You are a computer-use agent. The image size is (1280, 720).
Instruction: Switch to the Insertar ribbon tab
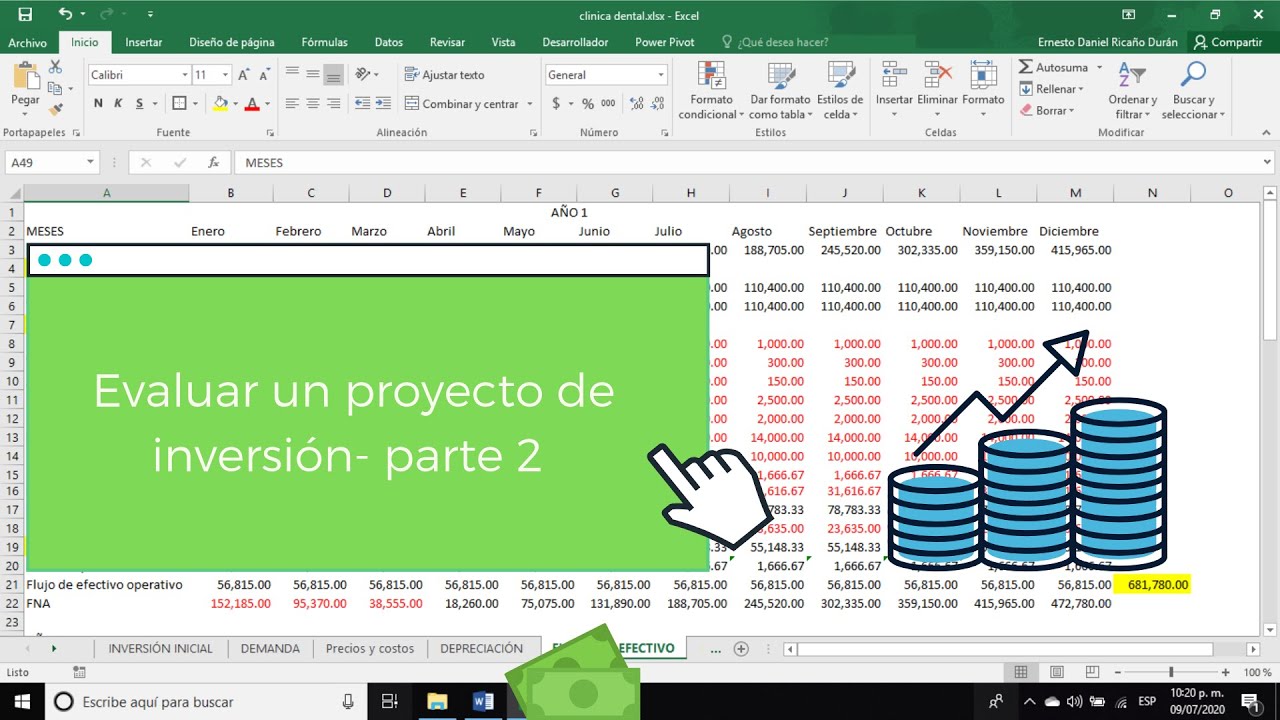coord(144,42)
